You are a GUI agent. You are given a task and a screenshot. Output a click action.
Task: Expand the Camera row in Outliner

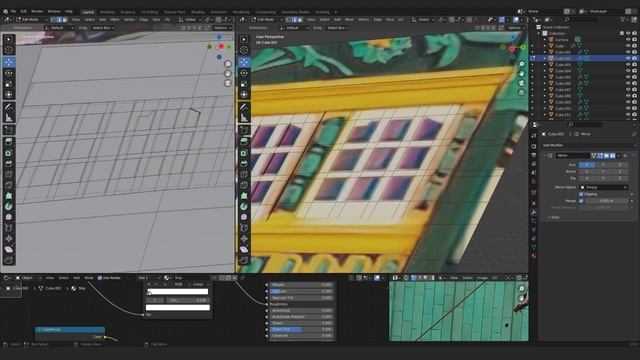coord(544,40)
